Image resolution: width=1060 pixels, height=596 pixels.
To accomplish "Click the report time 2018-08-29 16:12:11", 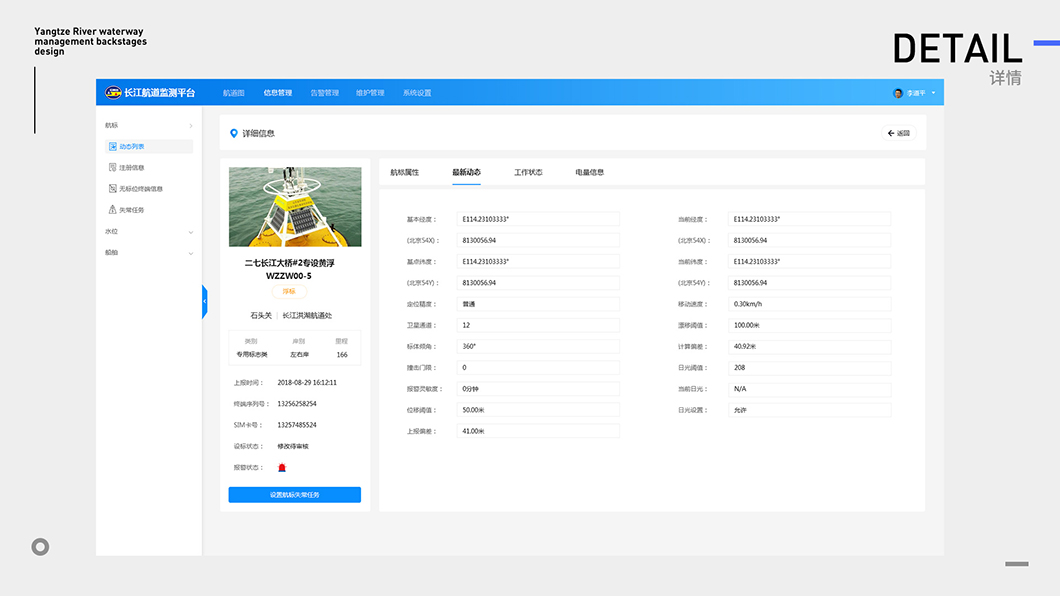I will (x=307, y=382).
